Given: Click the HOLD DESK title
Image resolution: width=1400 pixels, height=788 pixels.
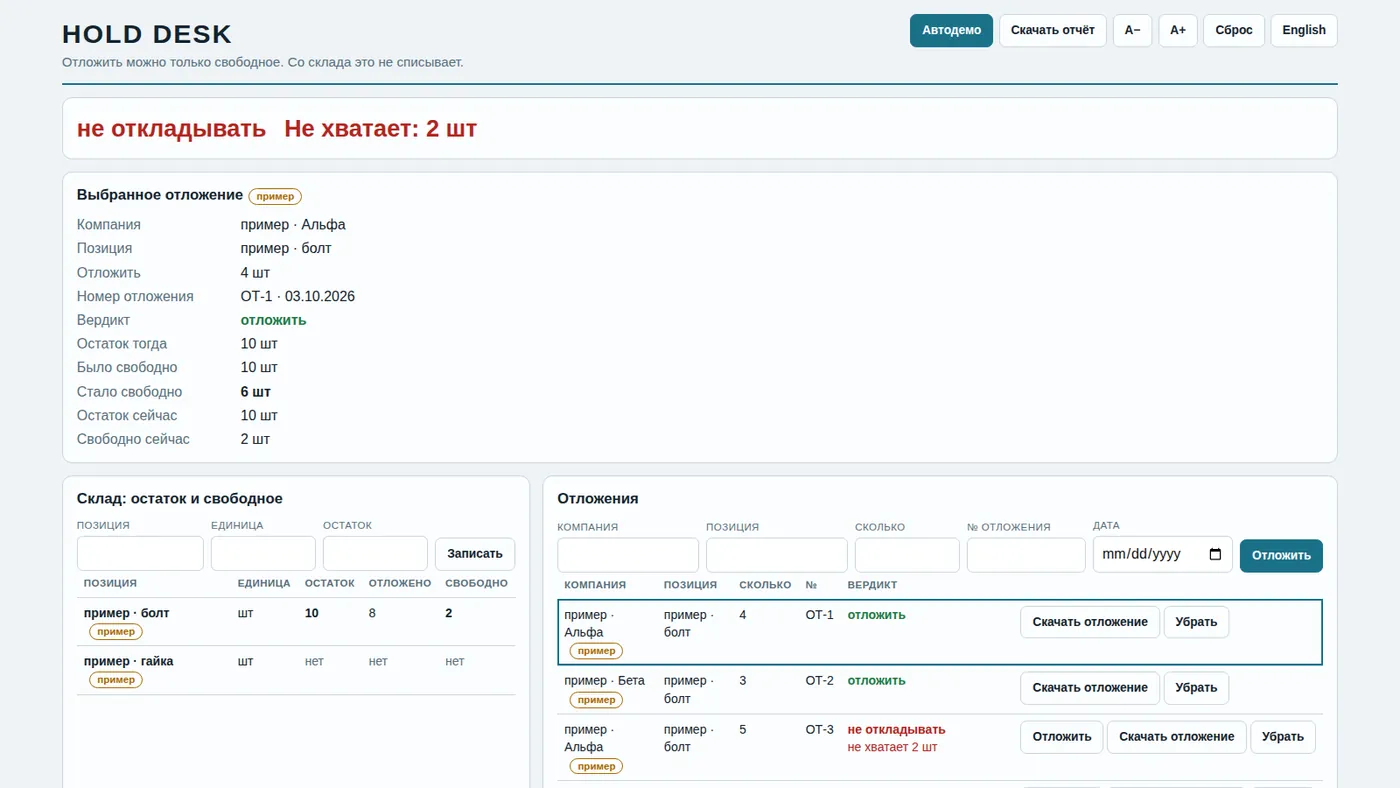Looking at the screenshot, I should click(147, 34).
